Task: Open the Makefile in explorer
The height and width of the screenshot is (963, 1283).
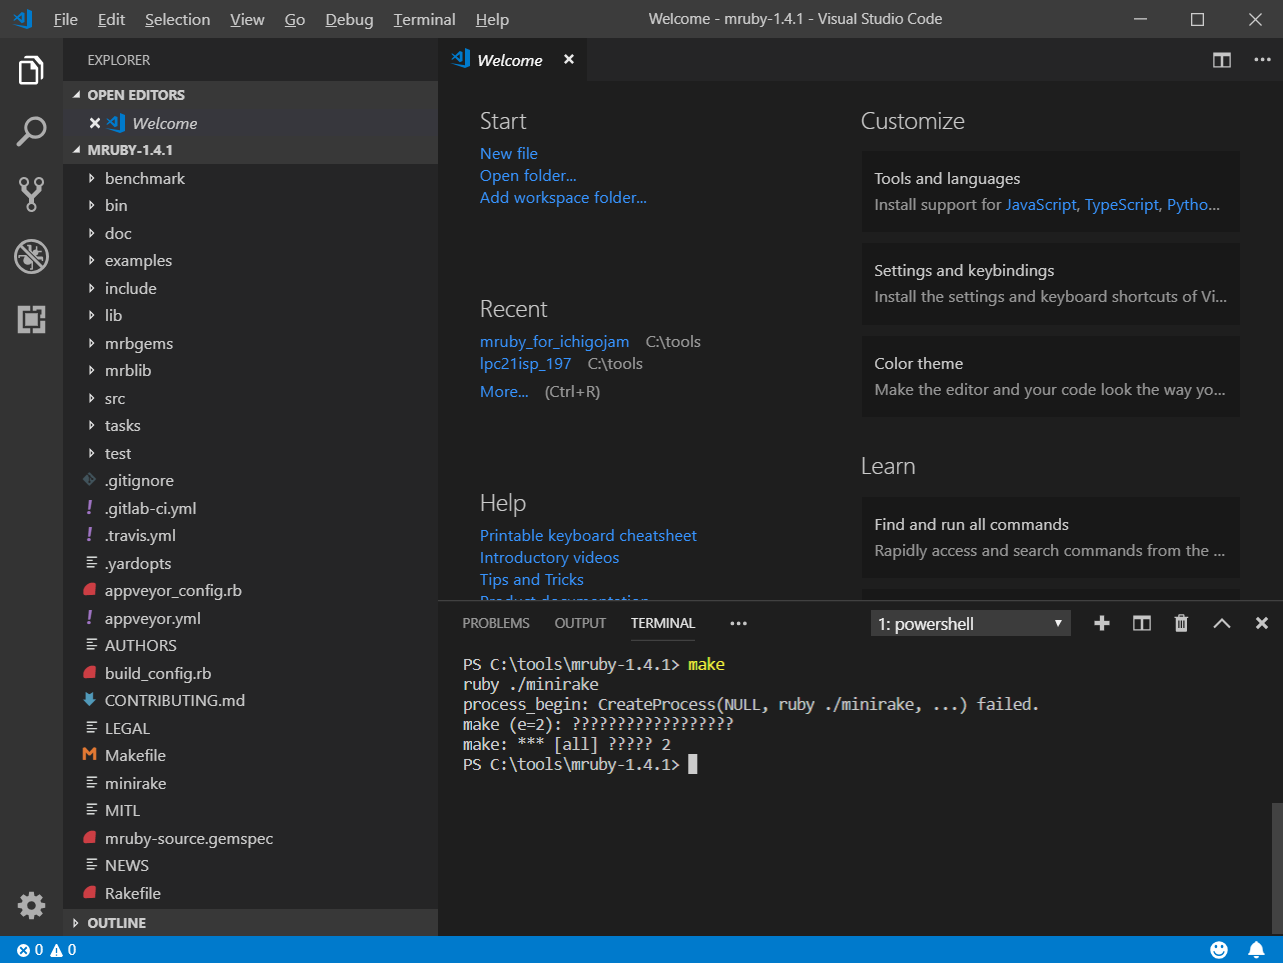Action: [135, 755]
